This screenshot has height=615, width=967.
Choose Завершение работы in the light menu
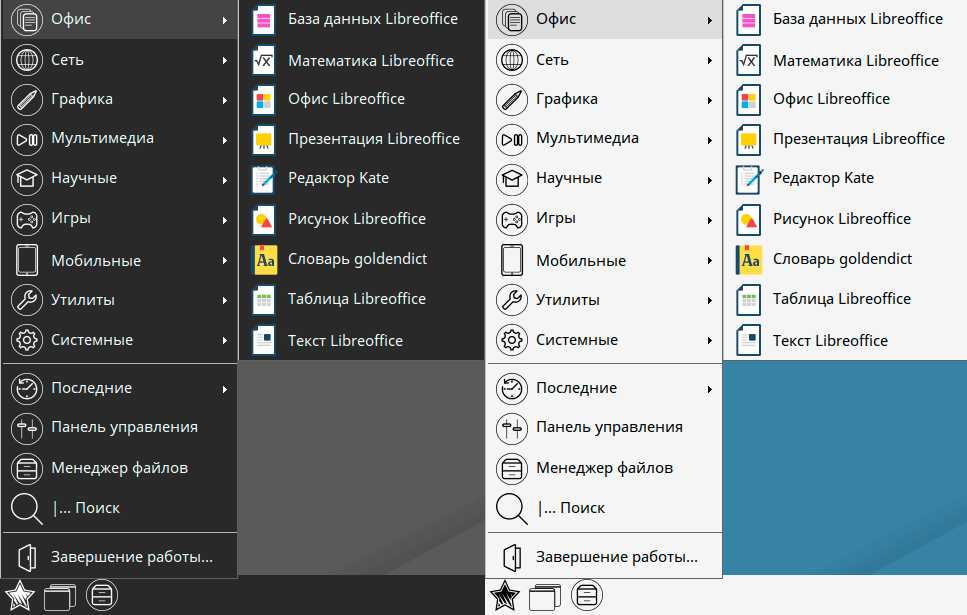616,557
